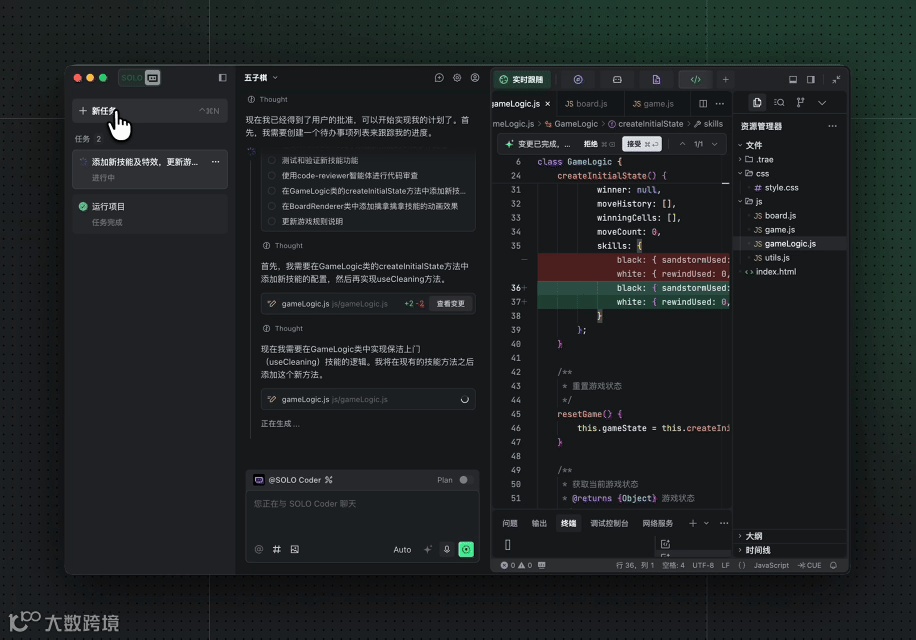Toggle the bottom panel layout icon
Viewport: 916px width, 640px height.
pyautogui.click(x=793, y=79)
